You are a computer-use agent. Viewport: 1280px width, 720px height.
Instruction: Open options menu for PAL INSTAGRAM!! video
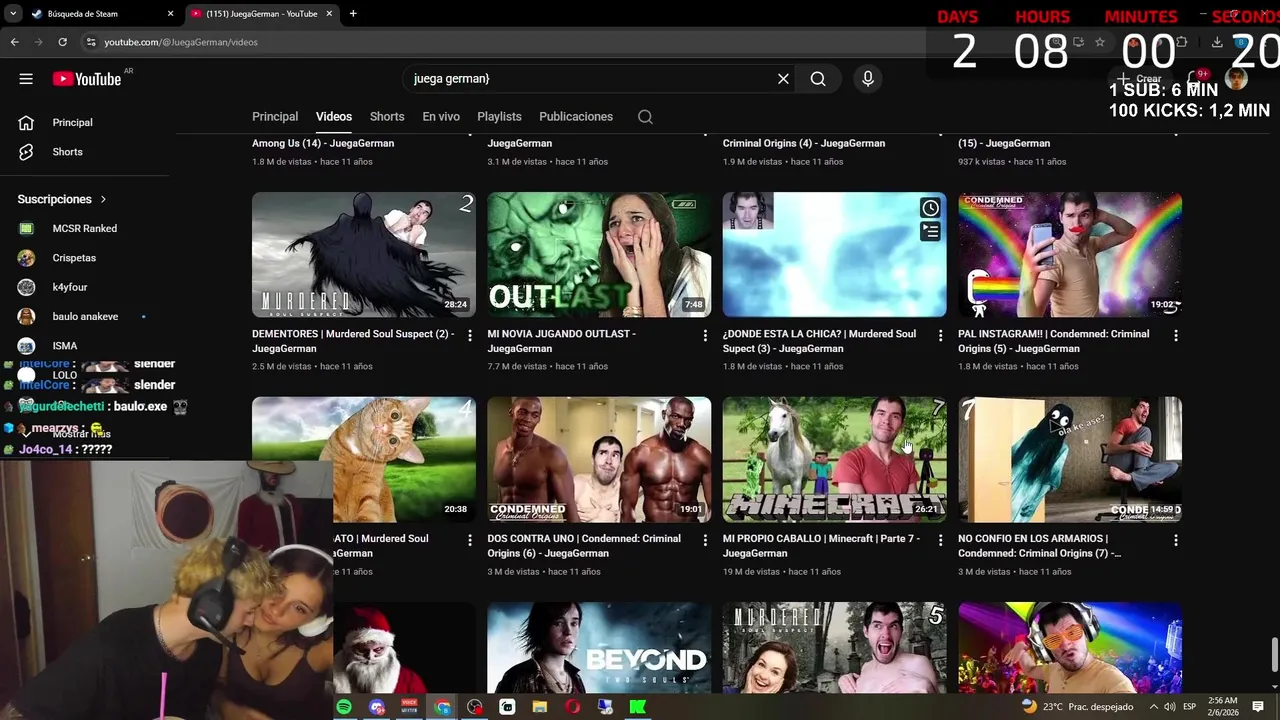point(1176,336)
